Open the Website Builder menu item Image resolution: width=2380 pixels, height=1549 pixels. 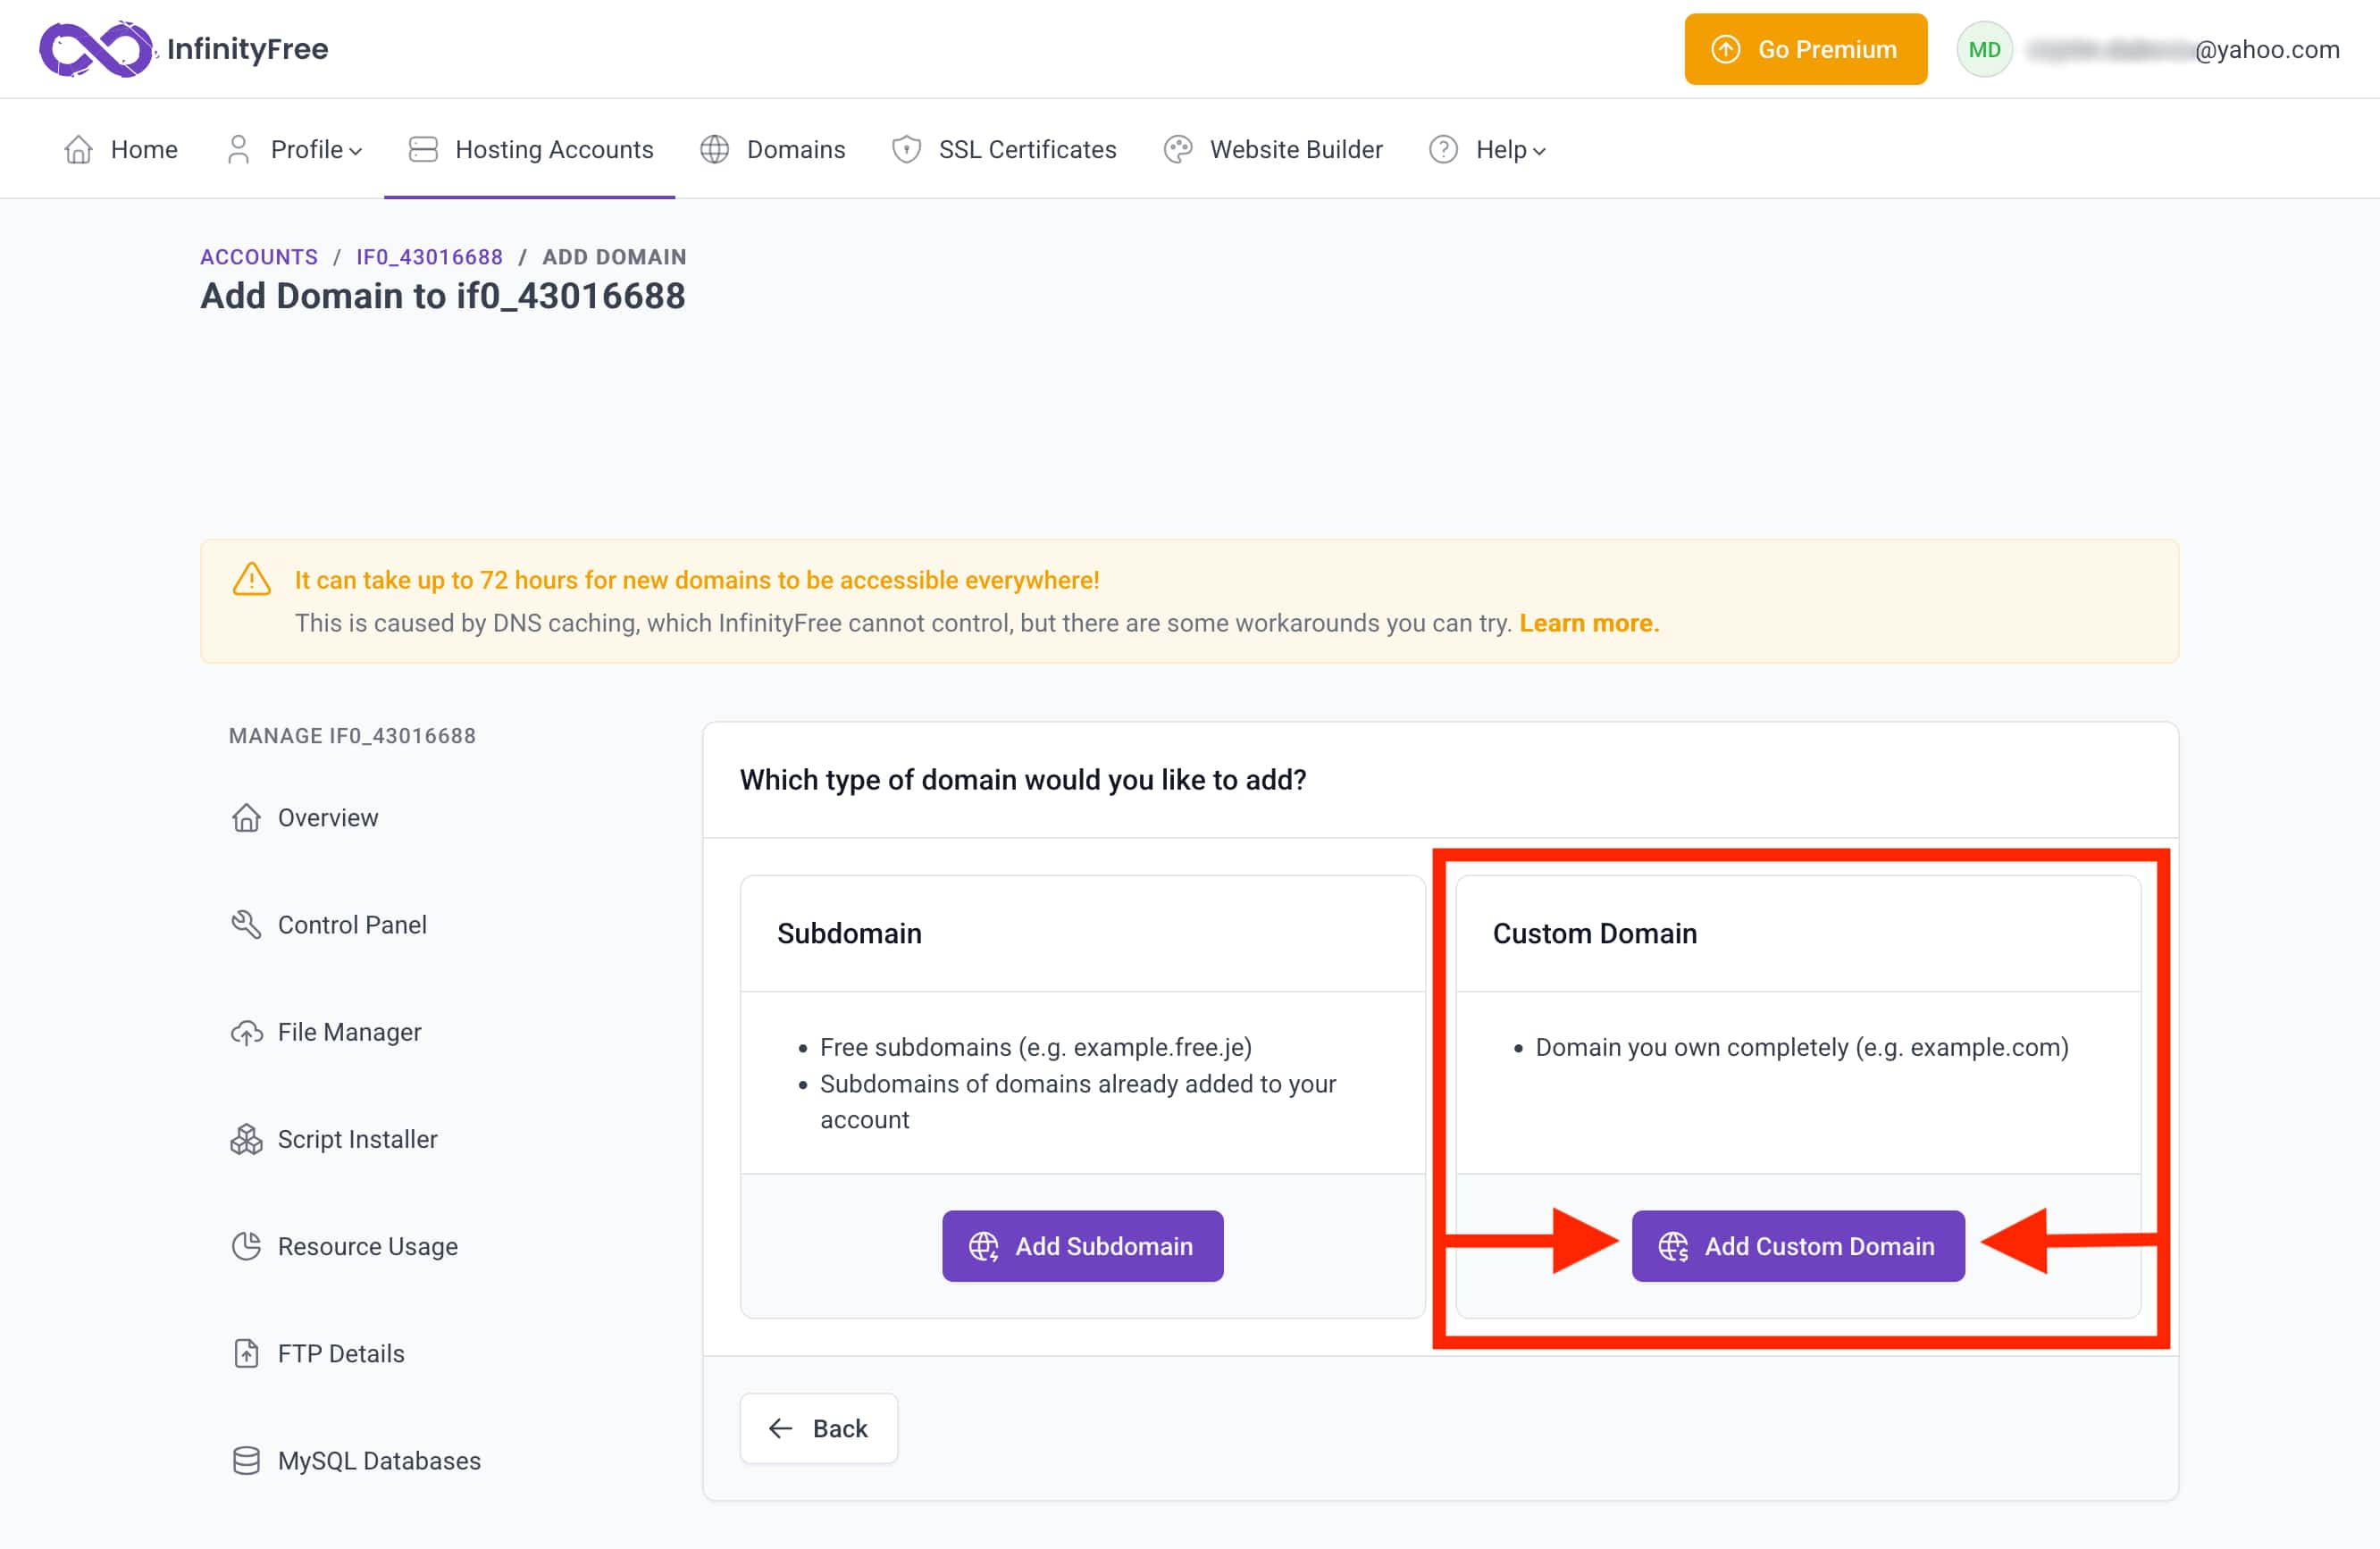1273,150
